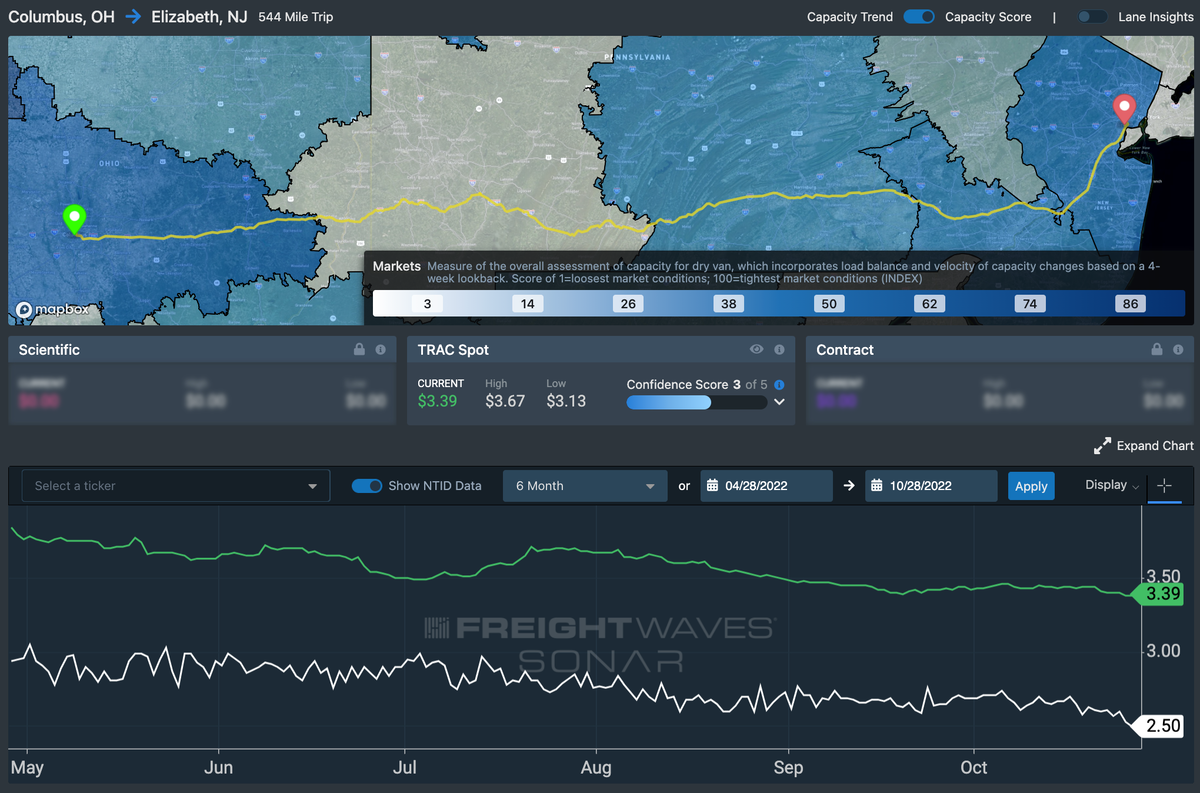Screen dimensions: 1200x793
Task: Click the Sep label on the axis
Action: (788, 767)
